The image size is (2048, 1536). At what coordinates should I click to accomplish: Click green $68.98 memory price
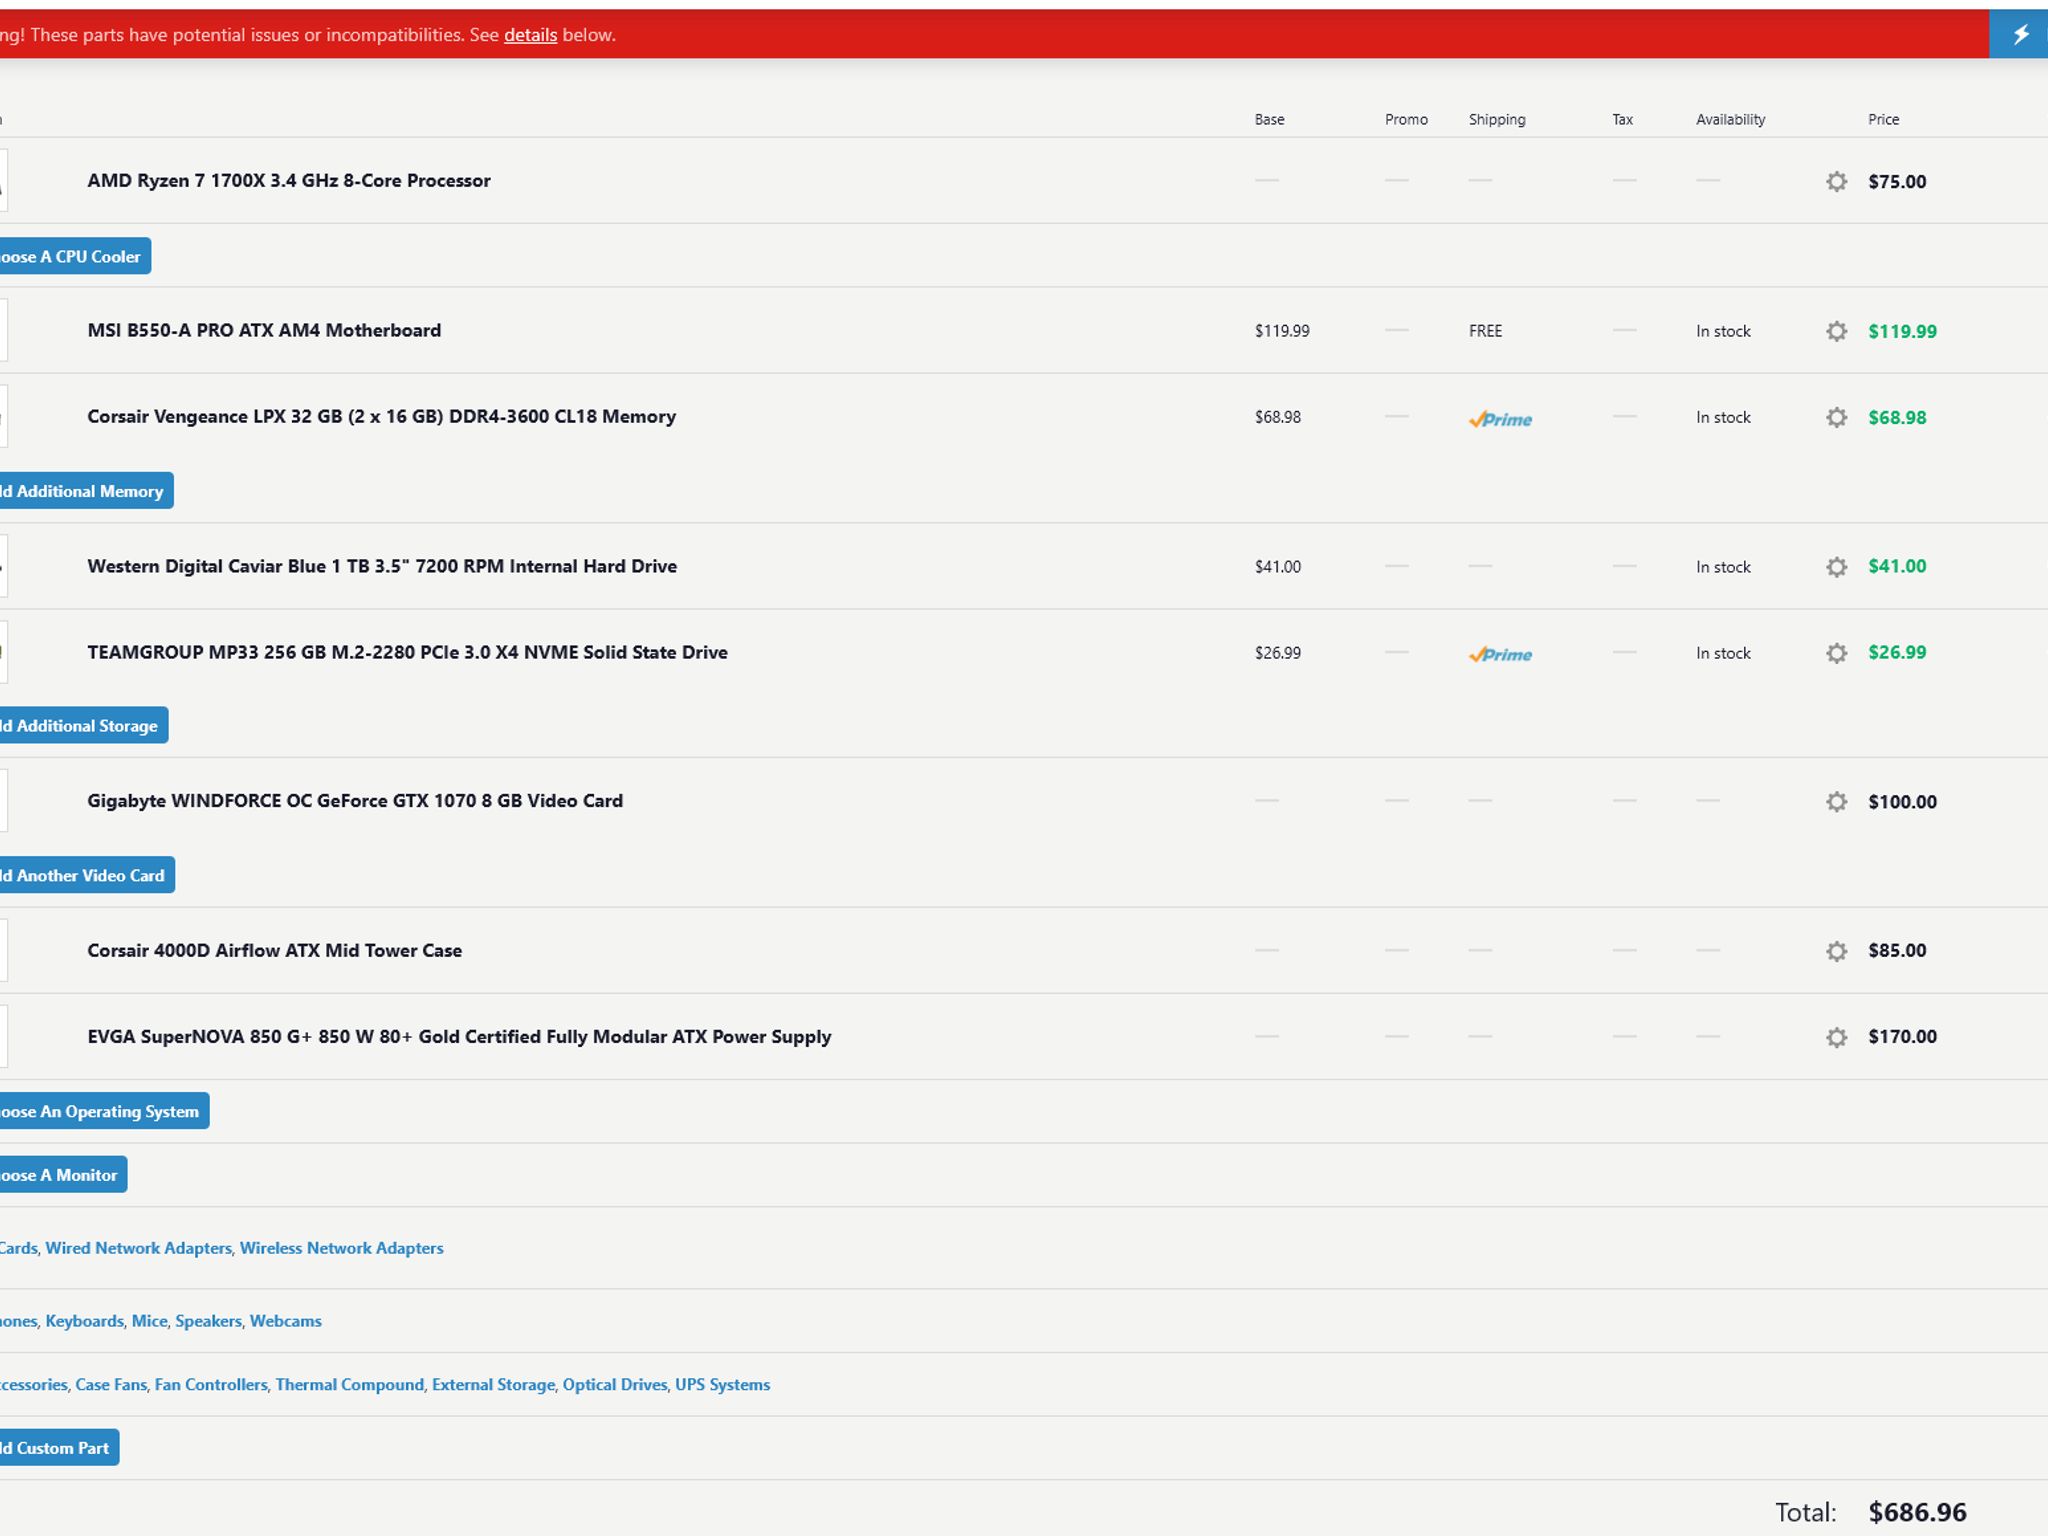click(x=1897, y=417)
